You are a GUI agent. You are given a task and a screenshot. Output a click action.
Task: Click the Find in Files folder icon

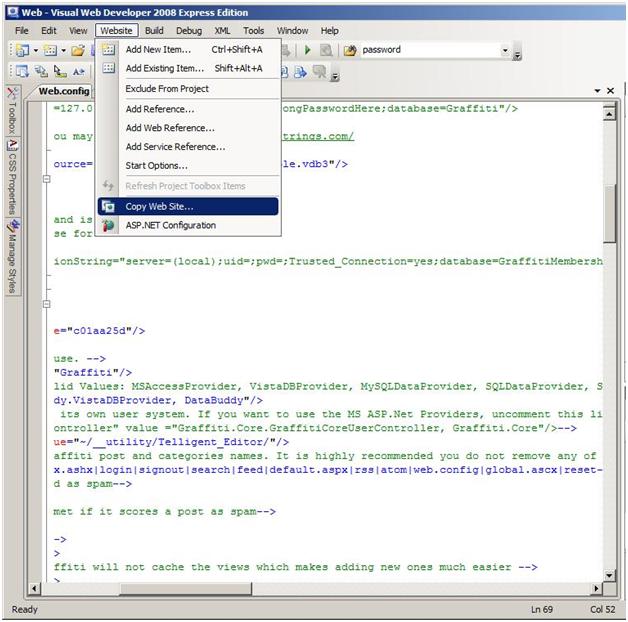350,50
